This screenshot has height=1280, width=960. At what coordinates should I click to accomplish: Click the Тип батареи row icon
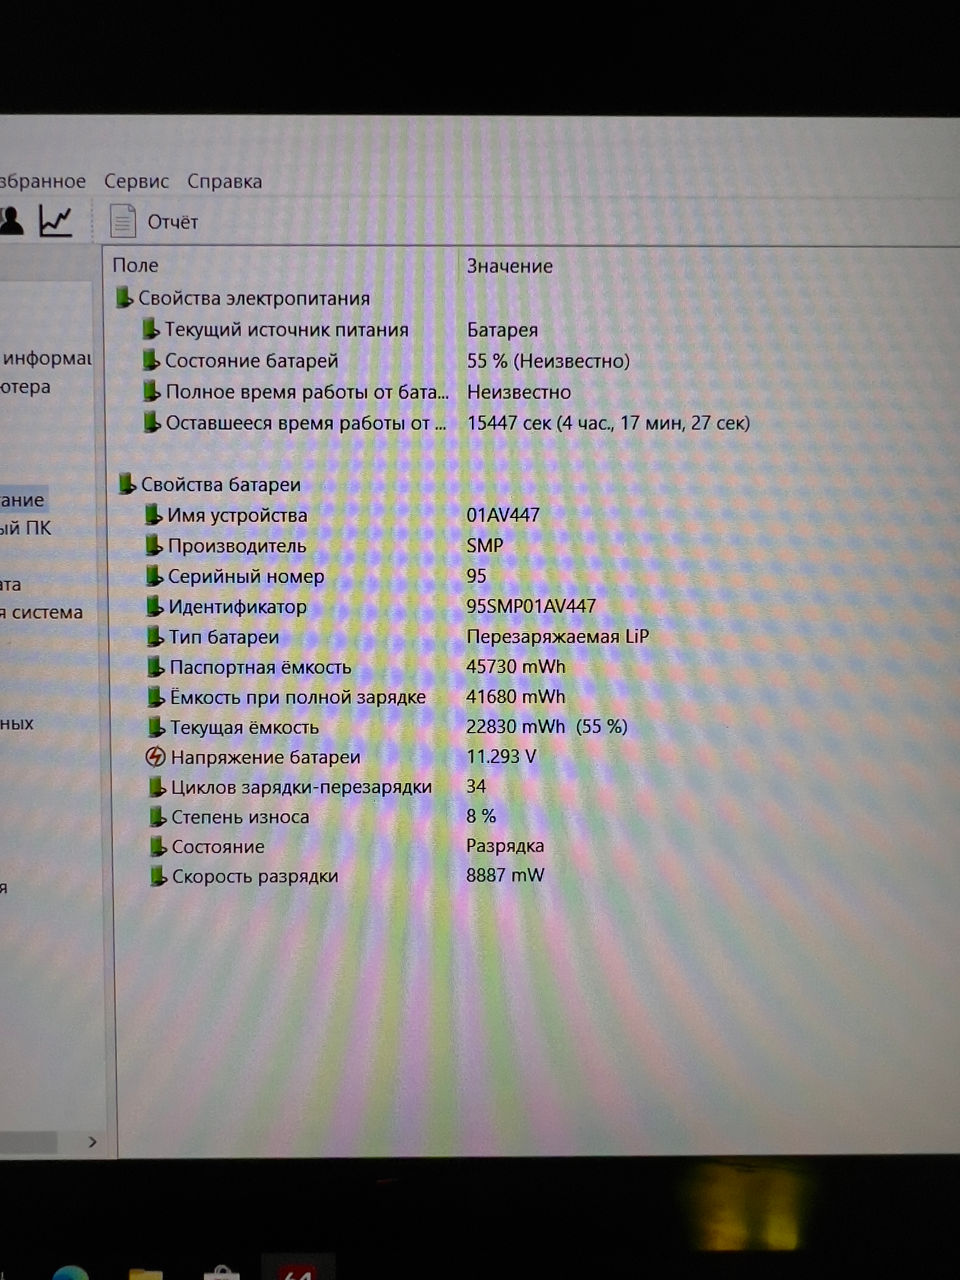pyautogui.click(x=154, y=636)
